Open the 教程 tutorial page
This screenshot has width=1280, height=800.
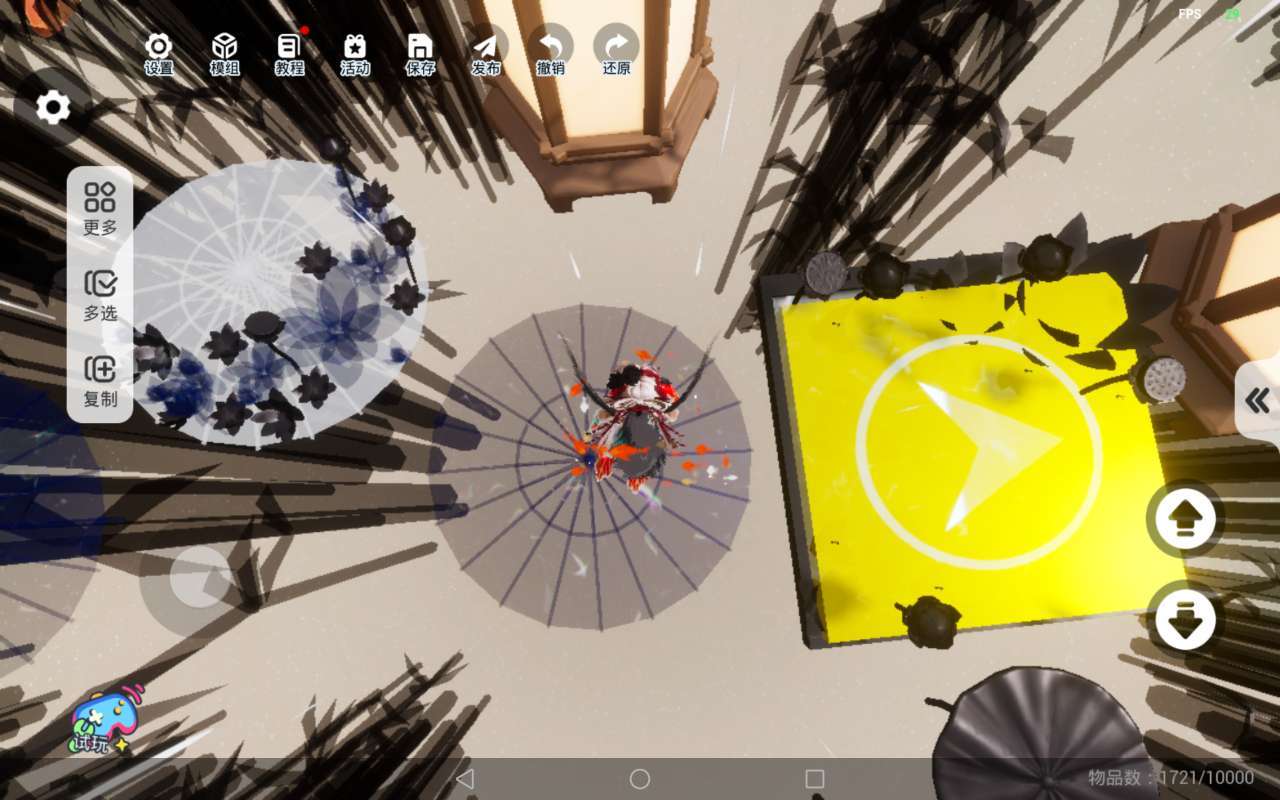click(x=289, y=53)
